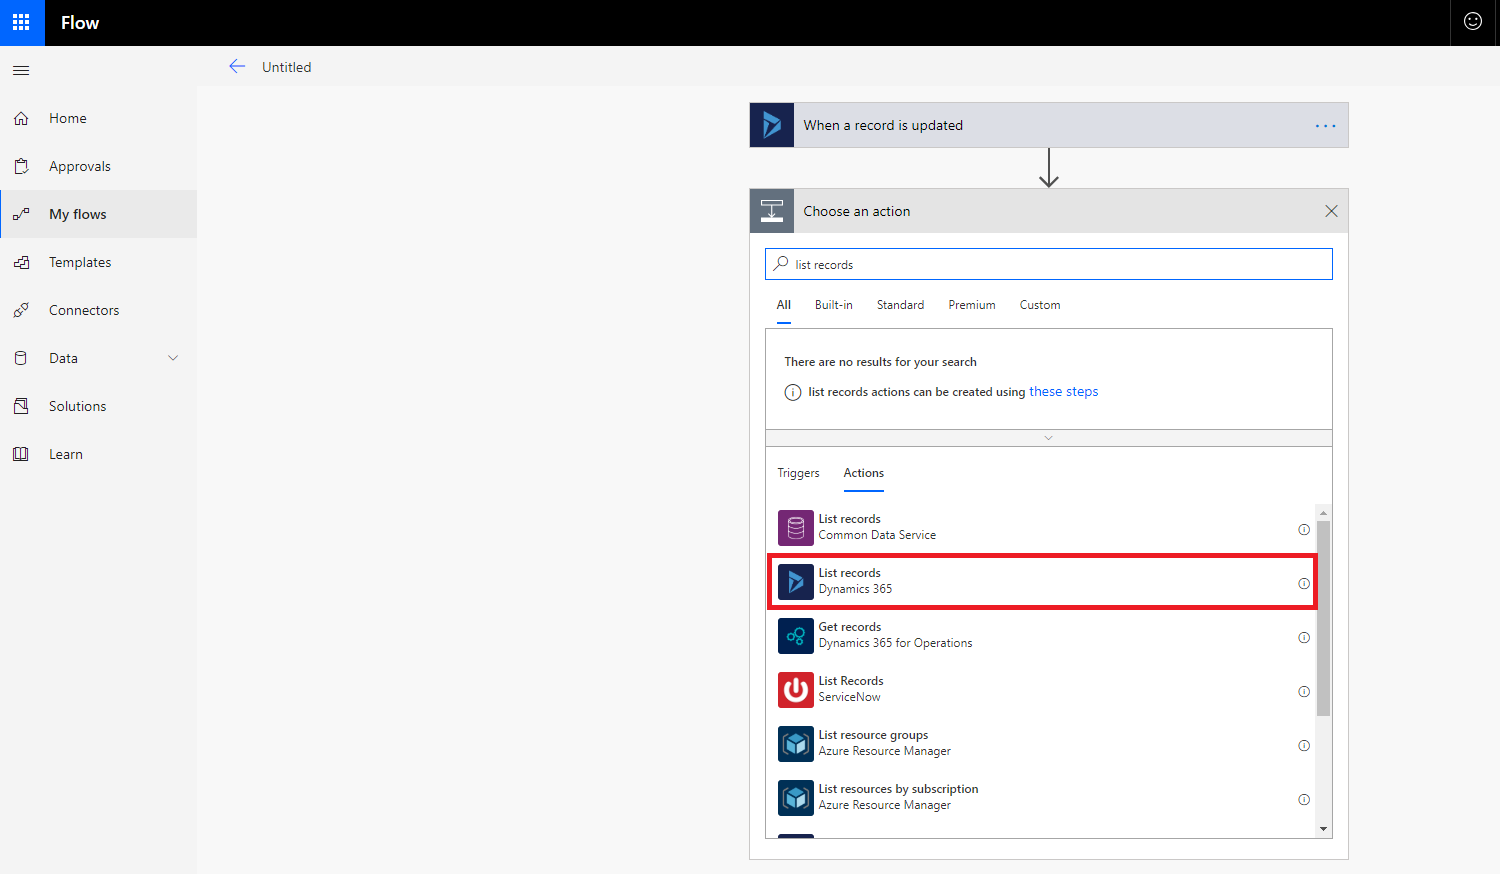This screenshot has height=874, width=1500.
Task: Switch to the Triggers tab
Action: pyautogui.click(x=799, y=473)
